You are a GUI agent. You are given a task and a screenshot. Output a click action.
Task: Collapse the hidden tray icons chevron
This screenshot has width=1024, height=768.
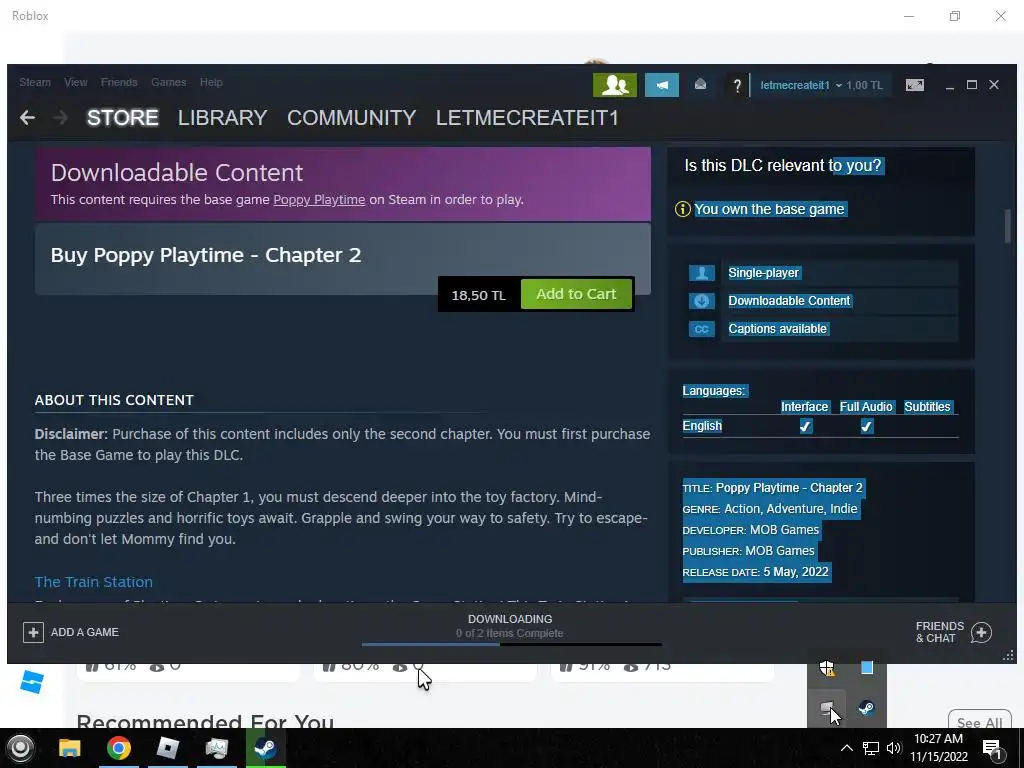pyautogui.click(x=846, y=748)
